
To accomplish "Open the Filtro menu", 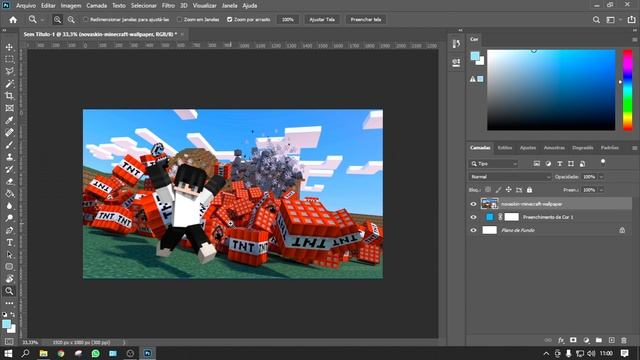I will pos(168,6).
